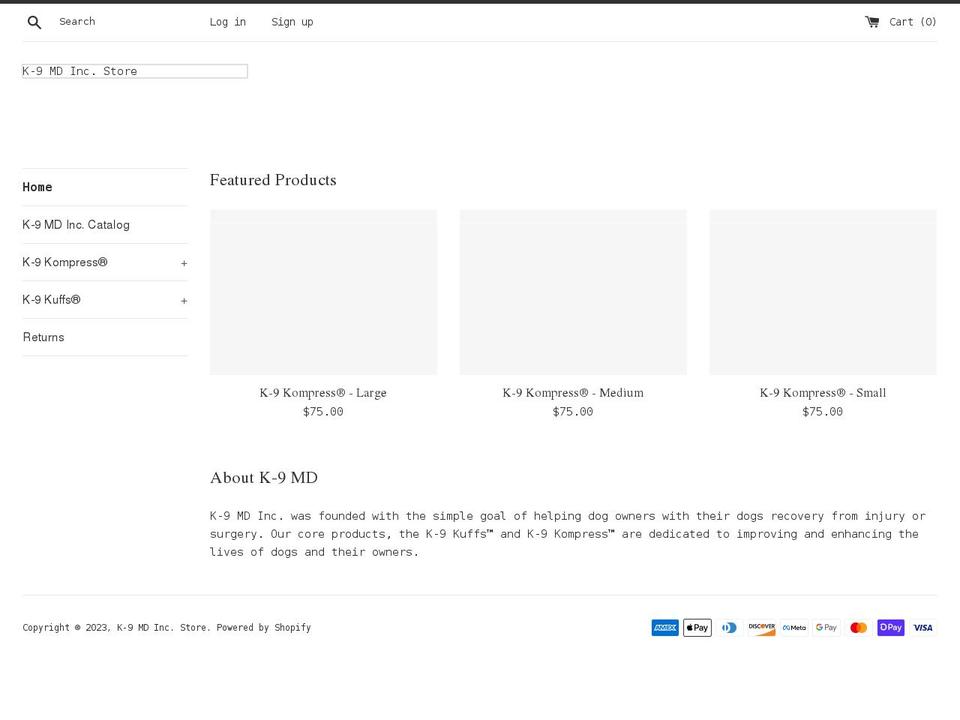Click the $75.00 price under Small
The width and height of the screenshot is (960, 720).
coord(823,412)
